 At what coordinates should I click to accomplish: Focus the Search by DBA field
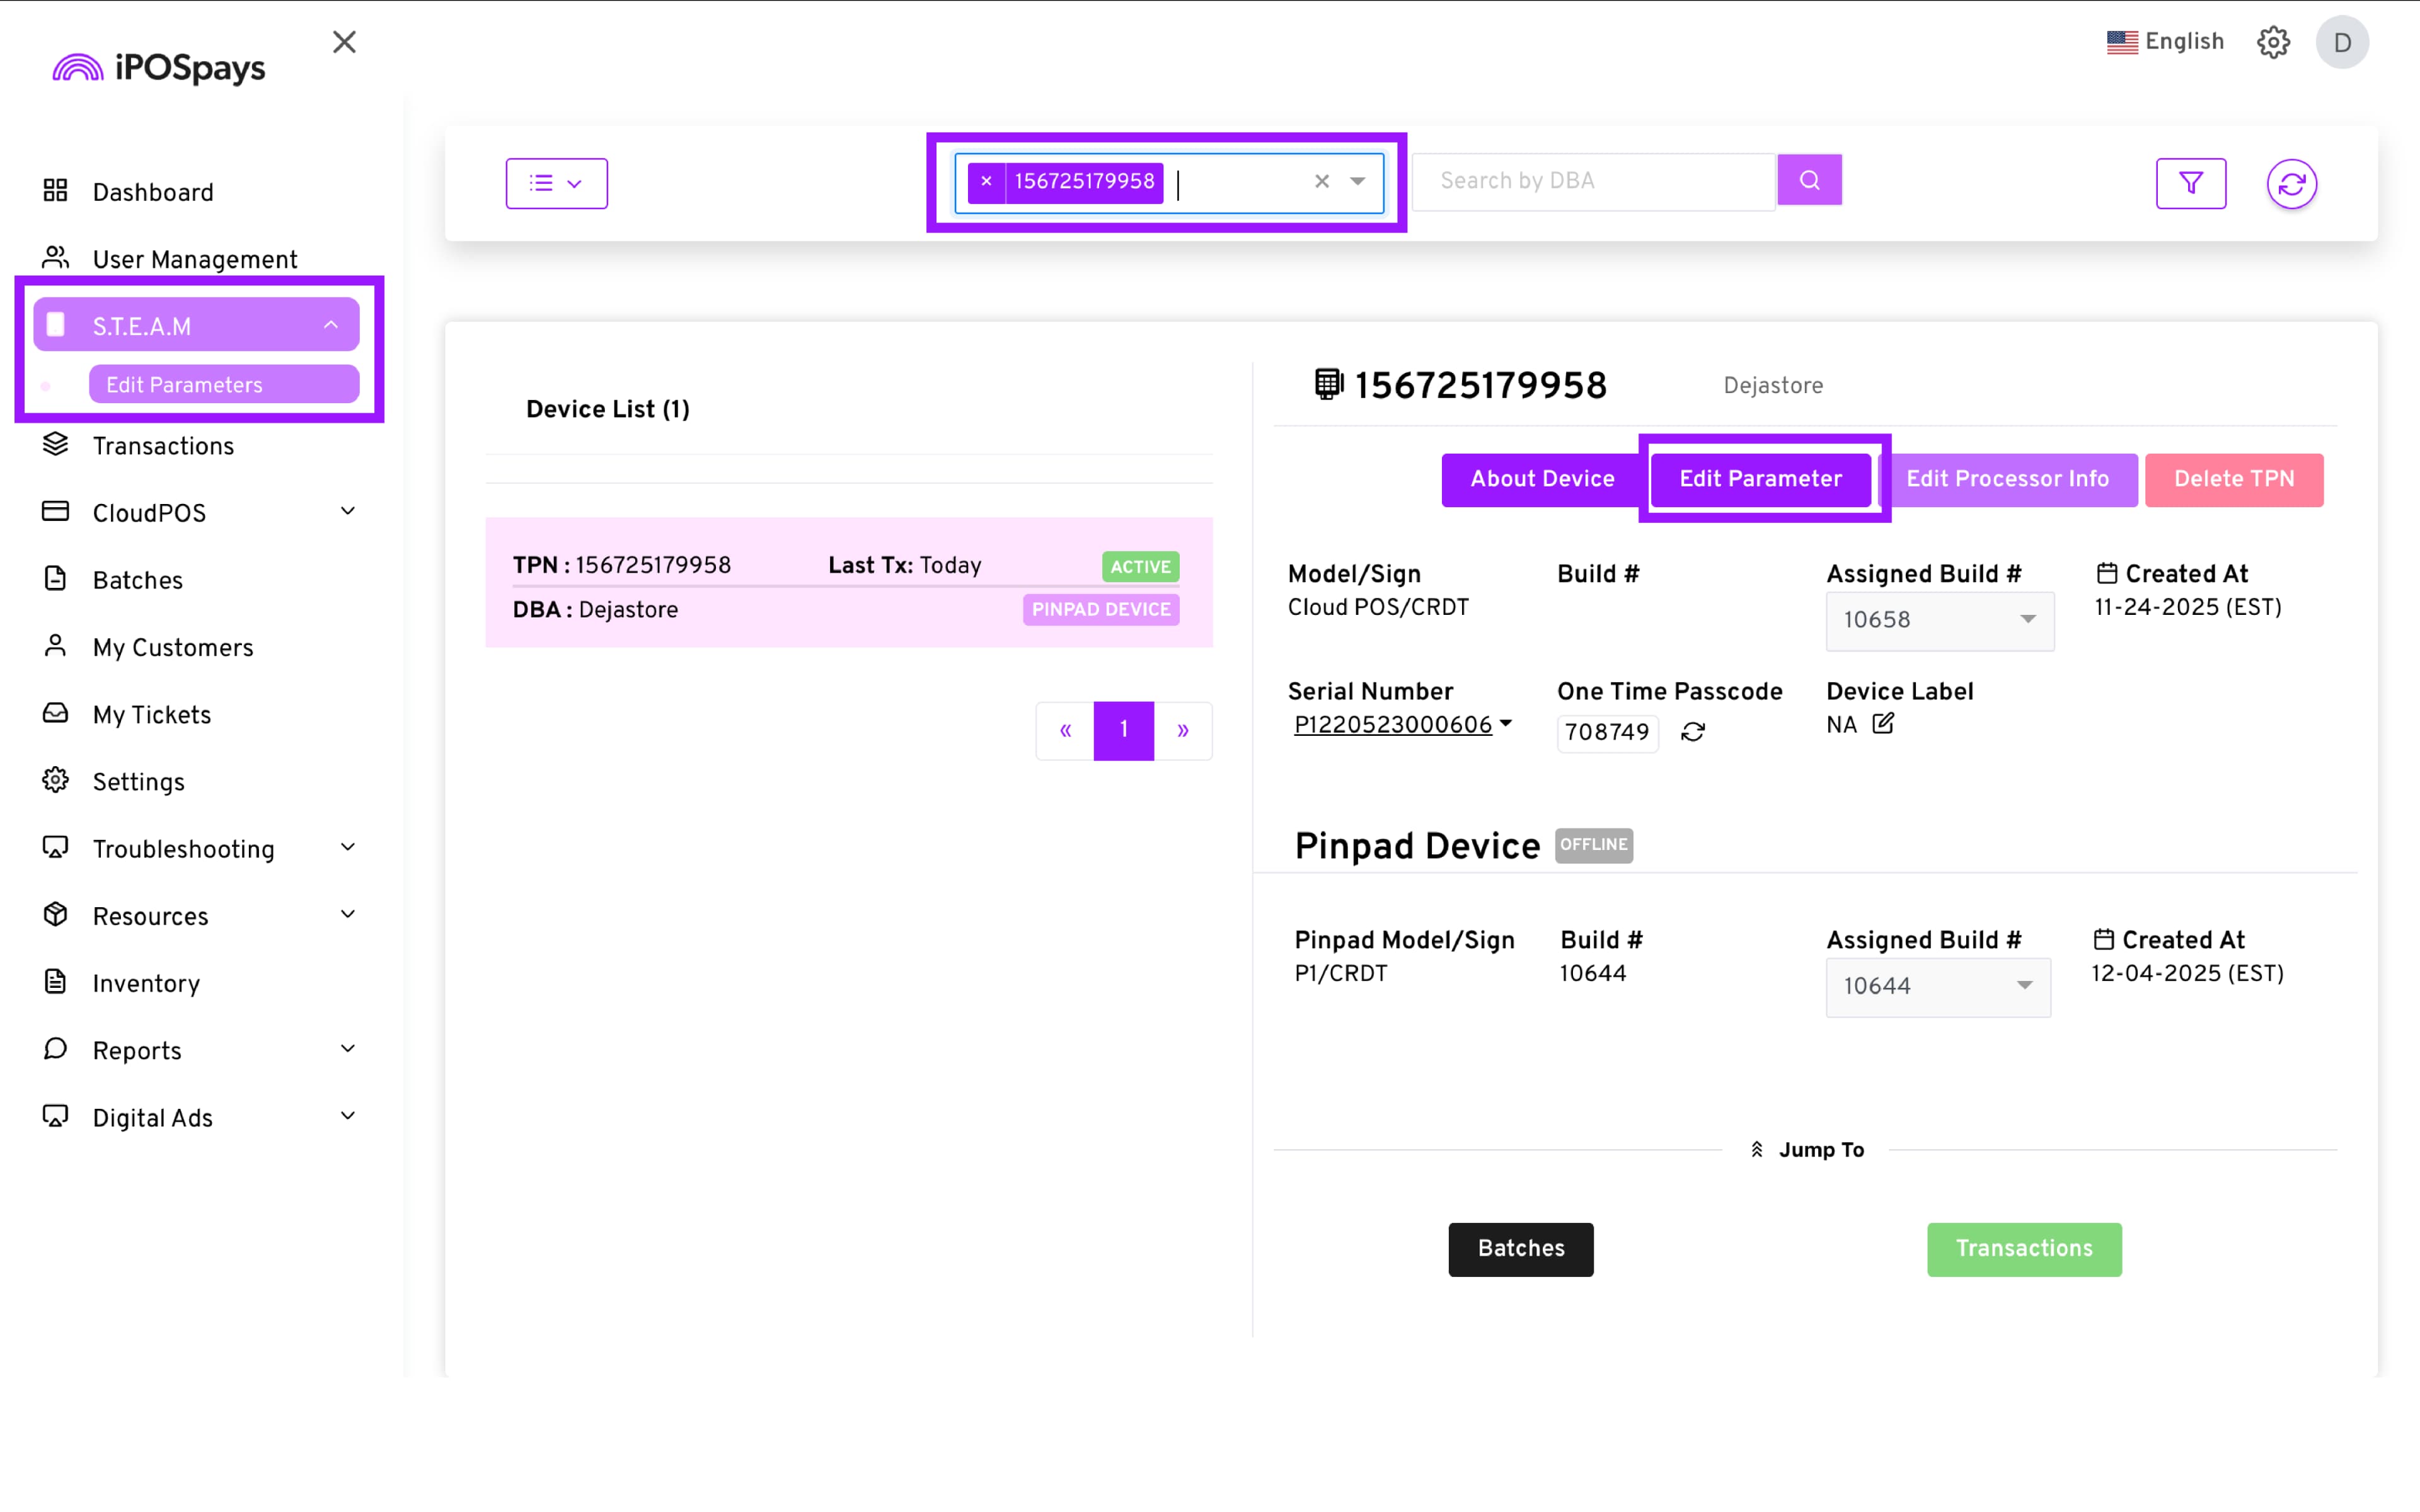pyautogui.click(x=1593, y=181)
